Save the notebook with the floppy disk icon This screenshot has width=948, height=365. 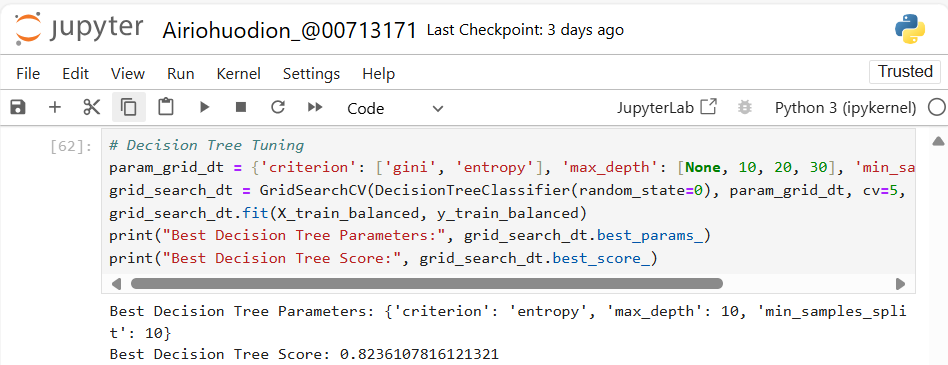point(18,108)
